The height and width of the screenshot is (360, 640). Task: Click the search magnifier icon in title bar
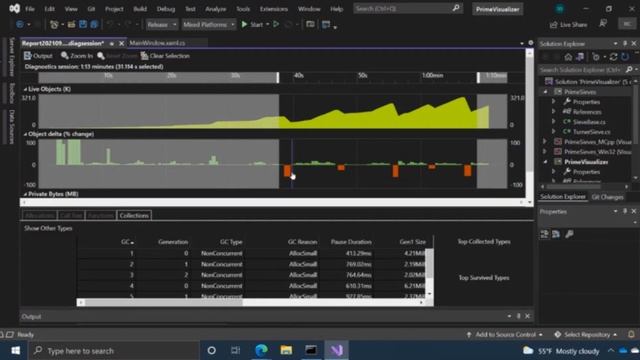456,8
